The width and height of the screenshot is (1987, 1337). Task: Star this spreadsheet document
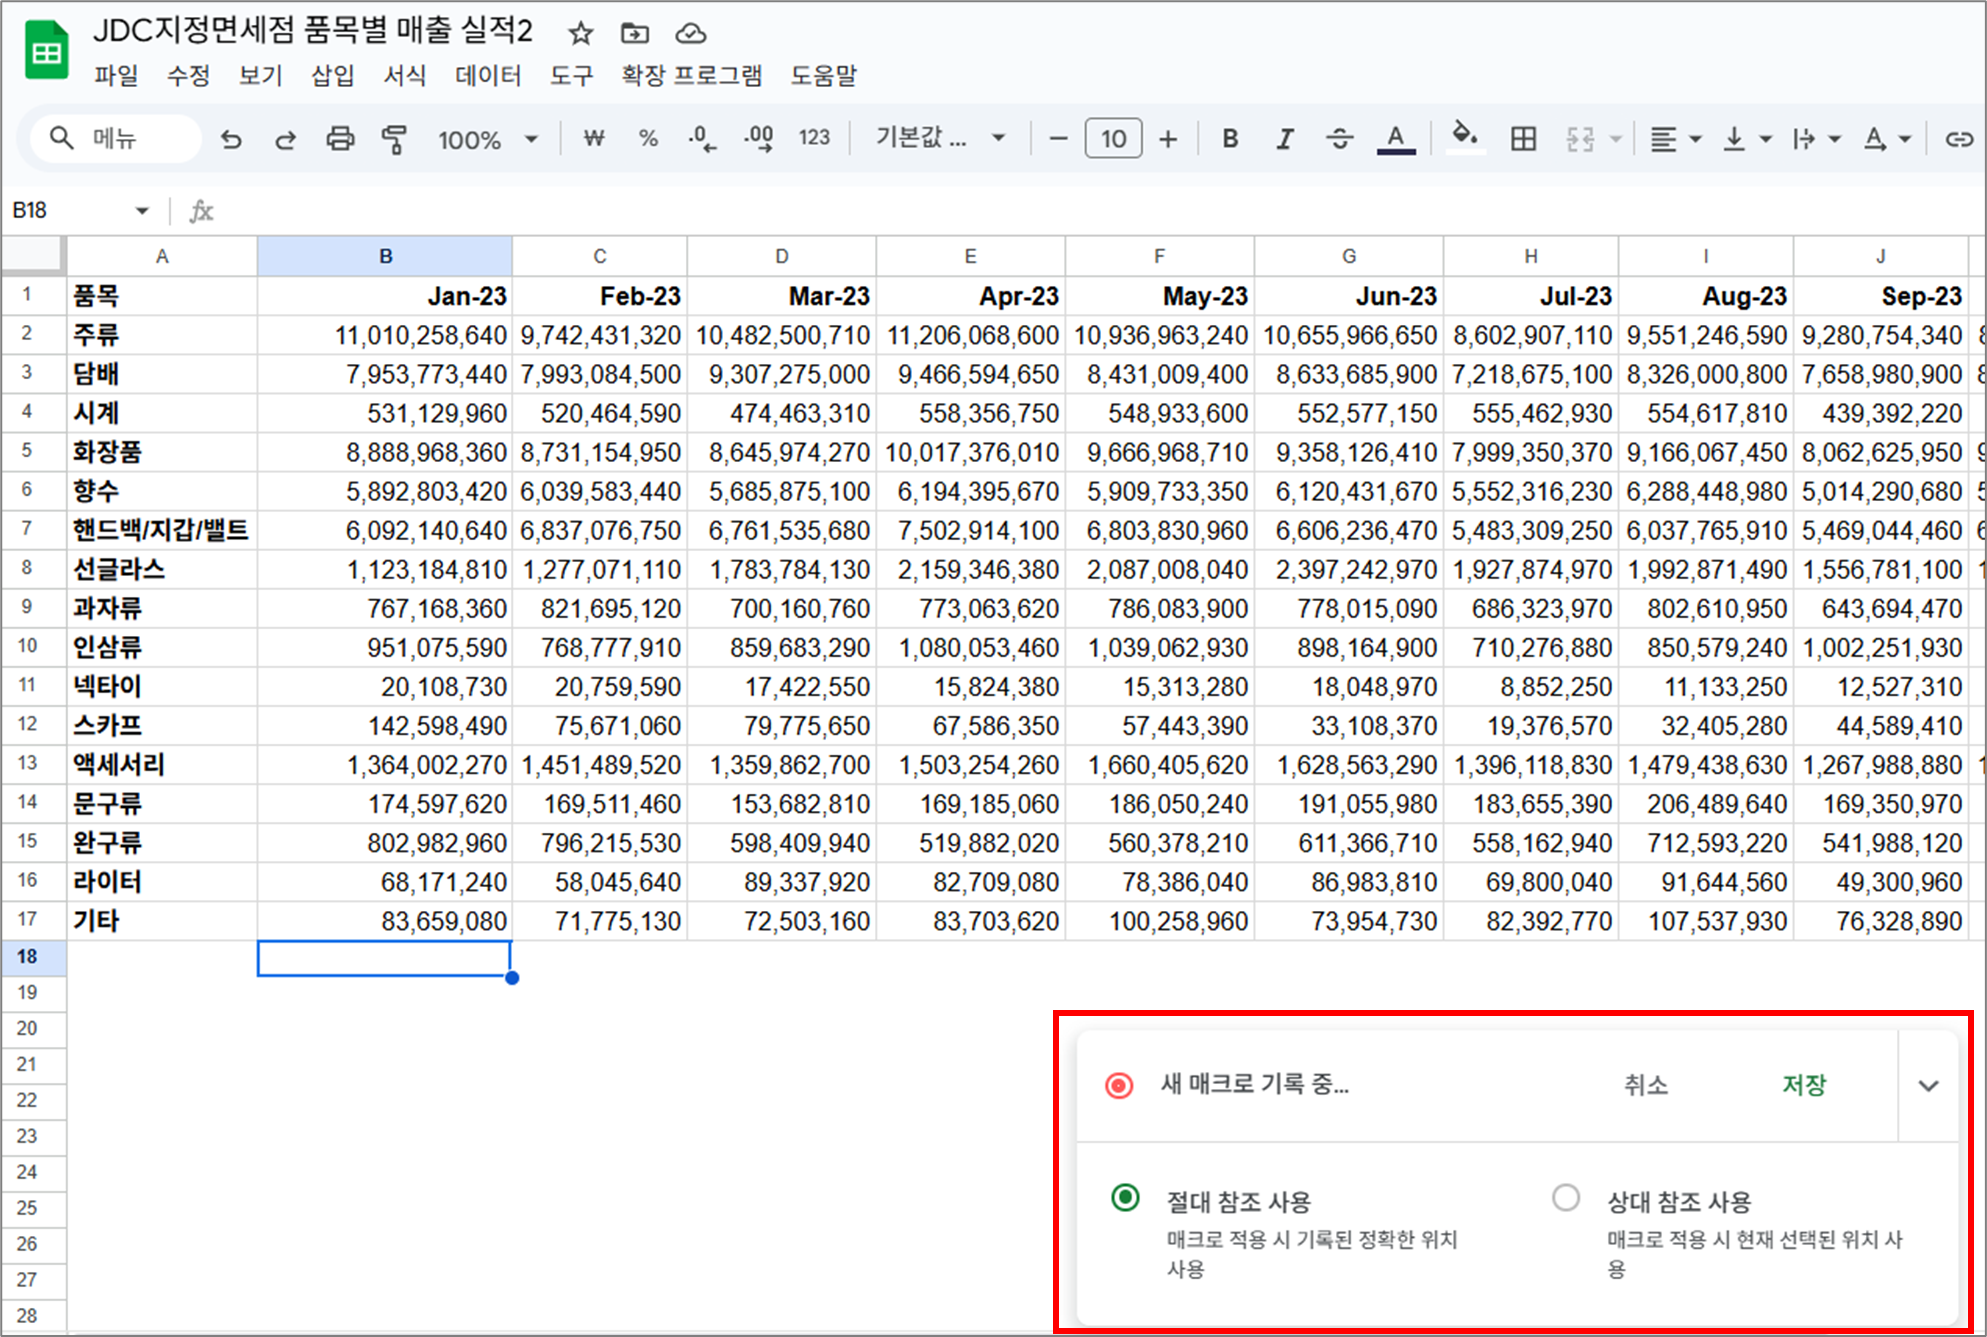pos(580,34)
